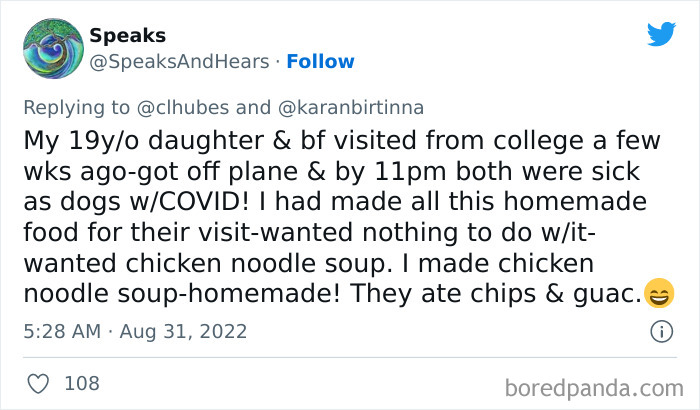Open the @SpeaksAndHears handle link

coord(179,62)
